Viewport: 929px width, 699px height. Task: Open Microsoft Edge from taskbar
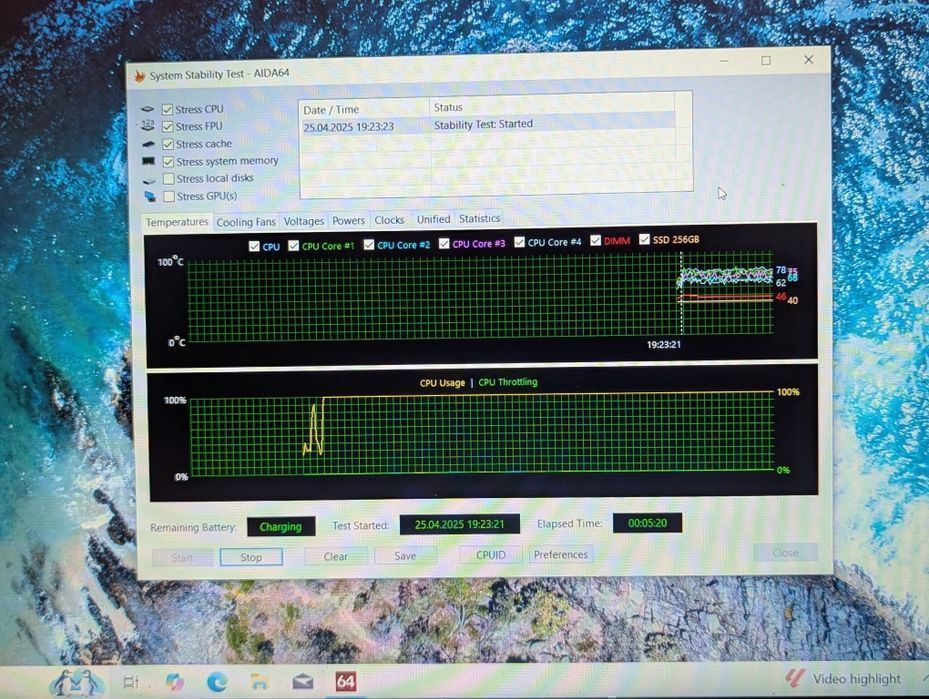pos(217,682)
